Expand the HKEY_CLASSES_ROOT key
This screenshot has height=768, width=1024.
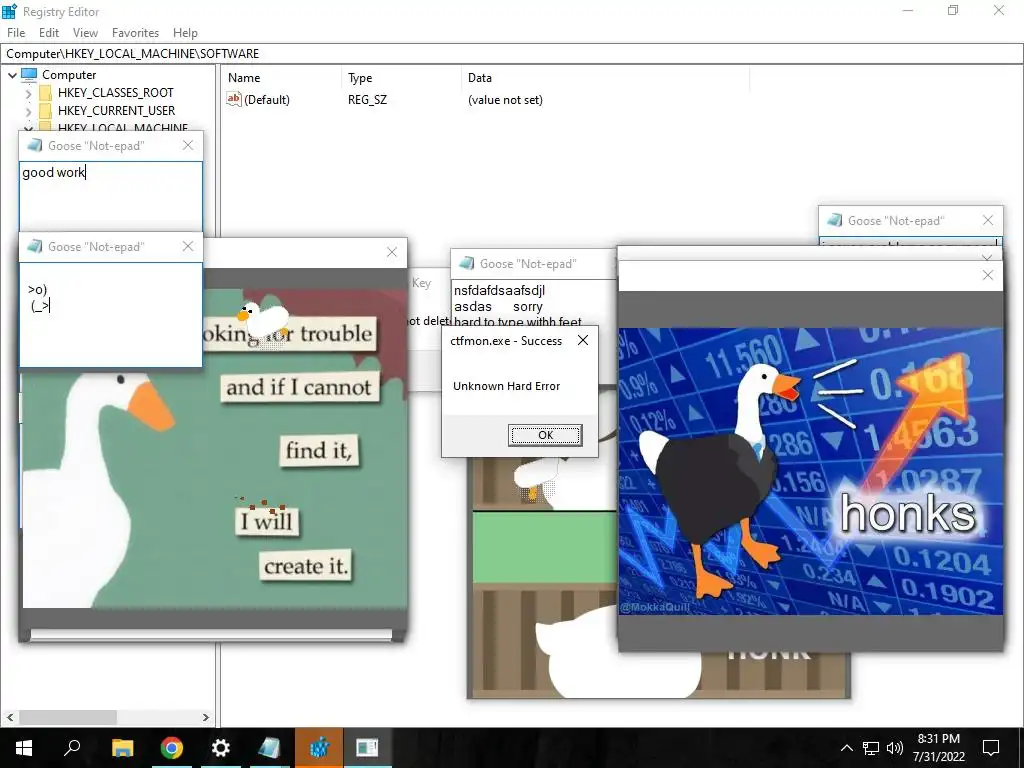(x=28, y=93)
